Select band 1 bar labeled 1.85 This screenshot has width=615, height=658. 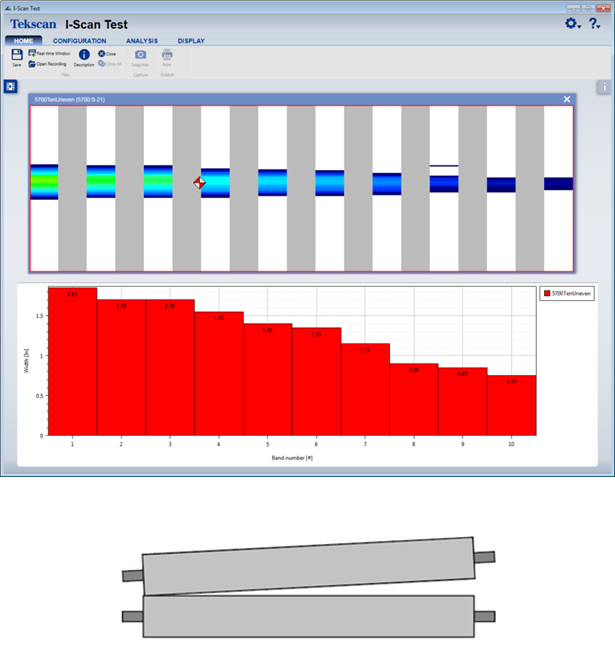[x=73, y=361]
